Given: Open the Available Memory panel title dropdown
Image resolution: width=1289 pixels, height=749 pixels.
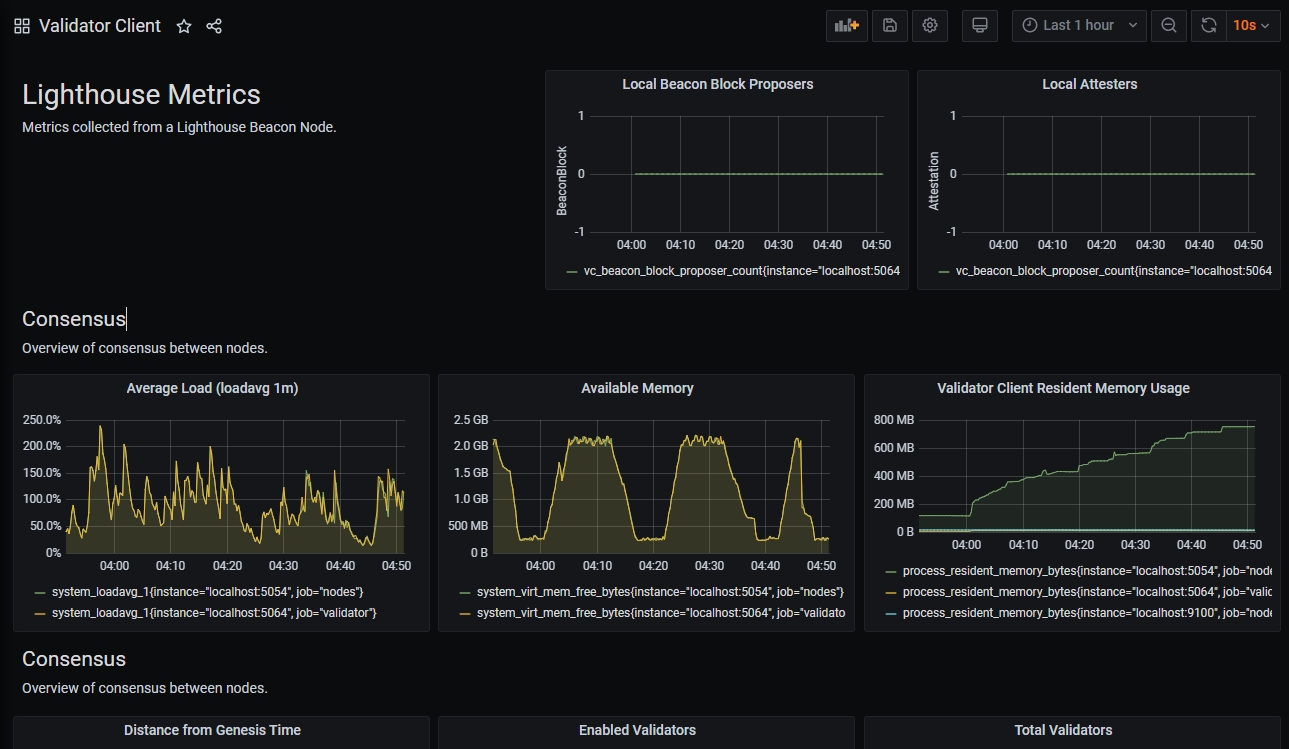Looking at the screenshot, I should click(x=637, y=388).
